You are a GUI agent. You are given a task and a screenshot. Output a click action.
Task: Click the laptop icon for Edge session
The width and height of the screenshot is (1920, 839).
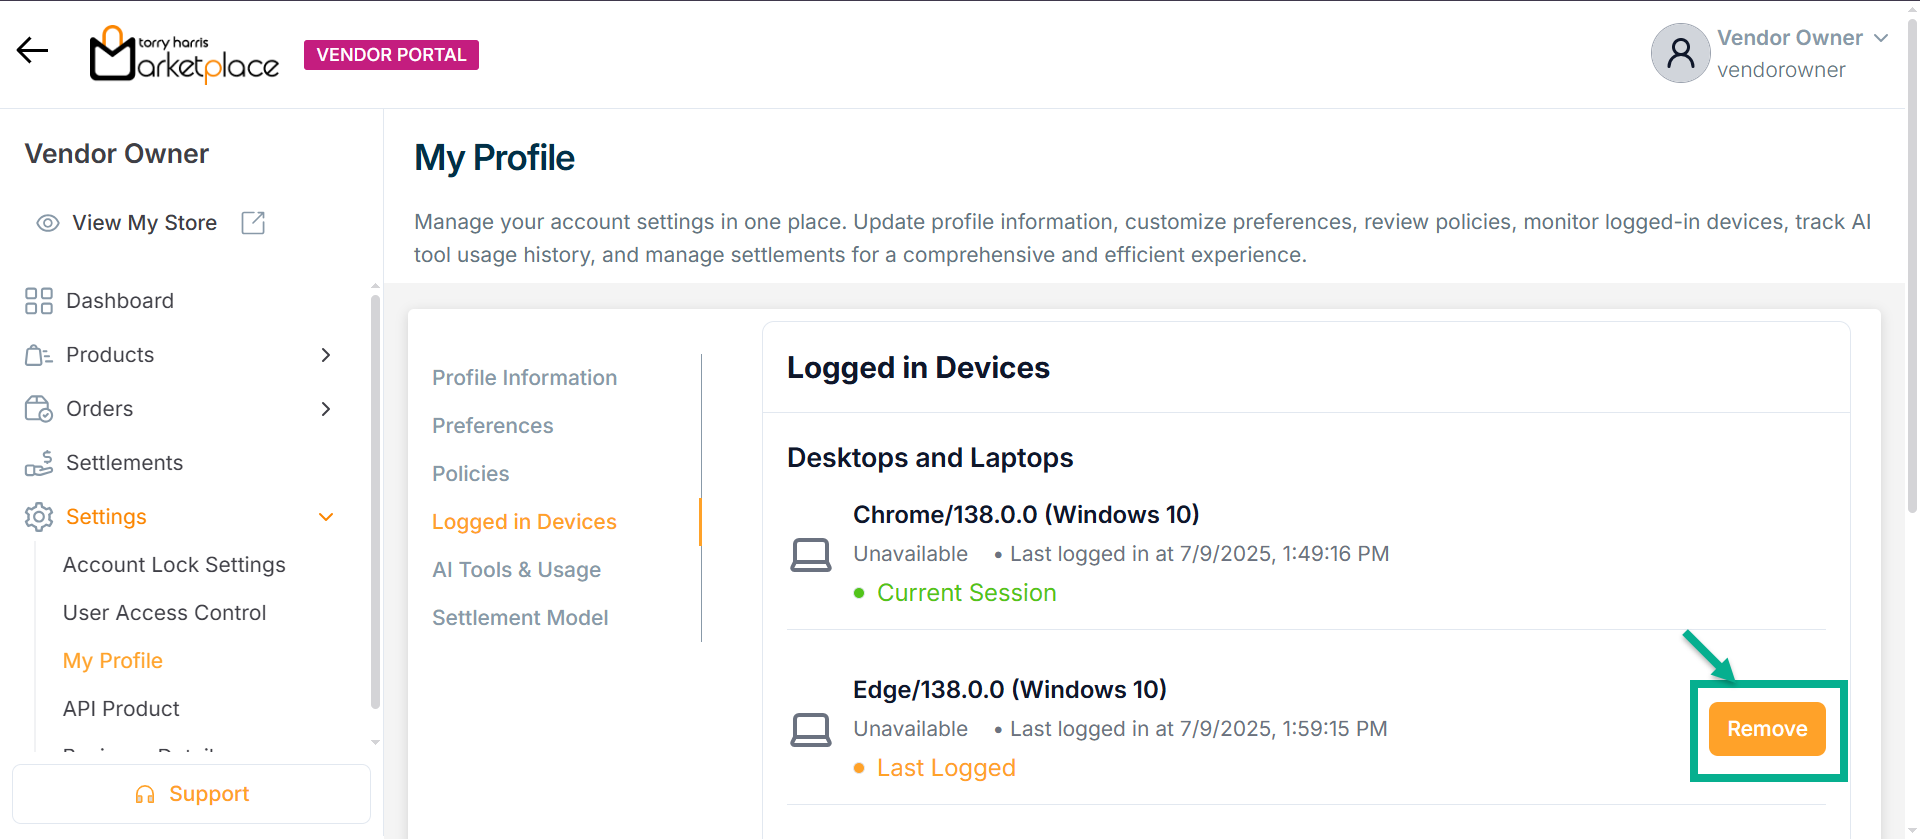(810, 729)
